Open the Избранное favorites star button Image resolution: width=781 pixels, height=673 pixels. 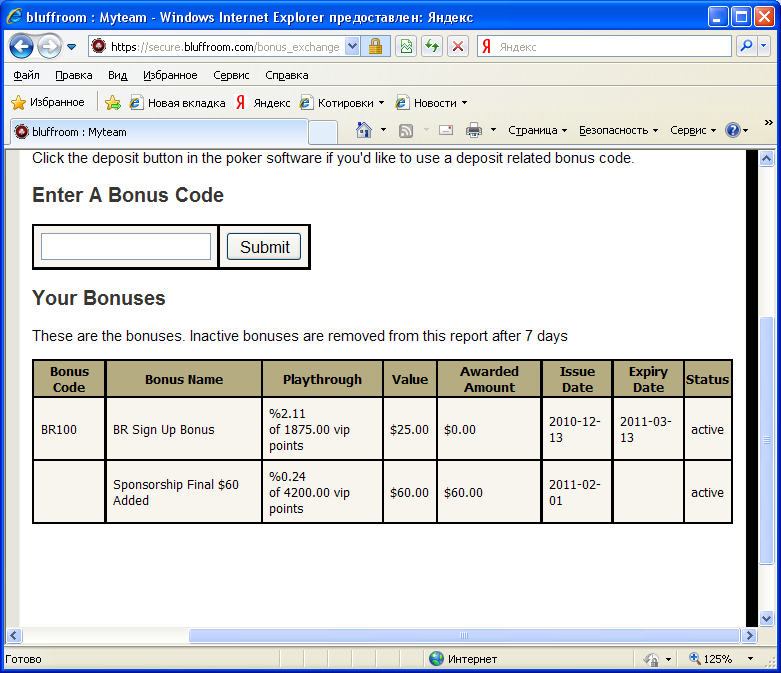pyautogui.click(x=48, y=103)
